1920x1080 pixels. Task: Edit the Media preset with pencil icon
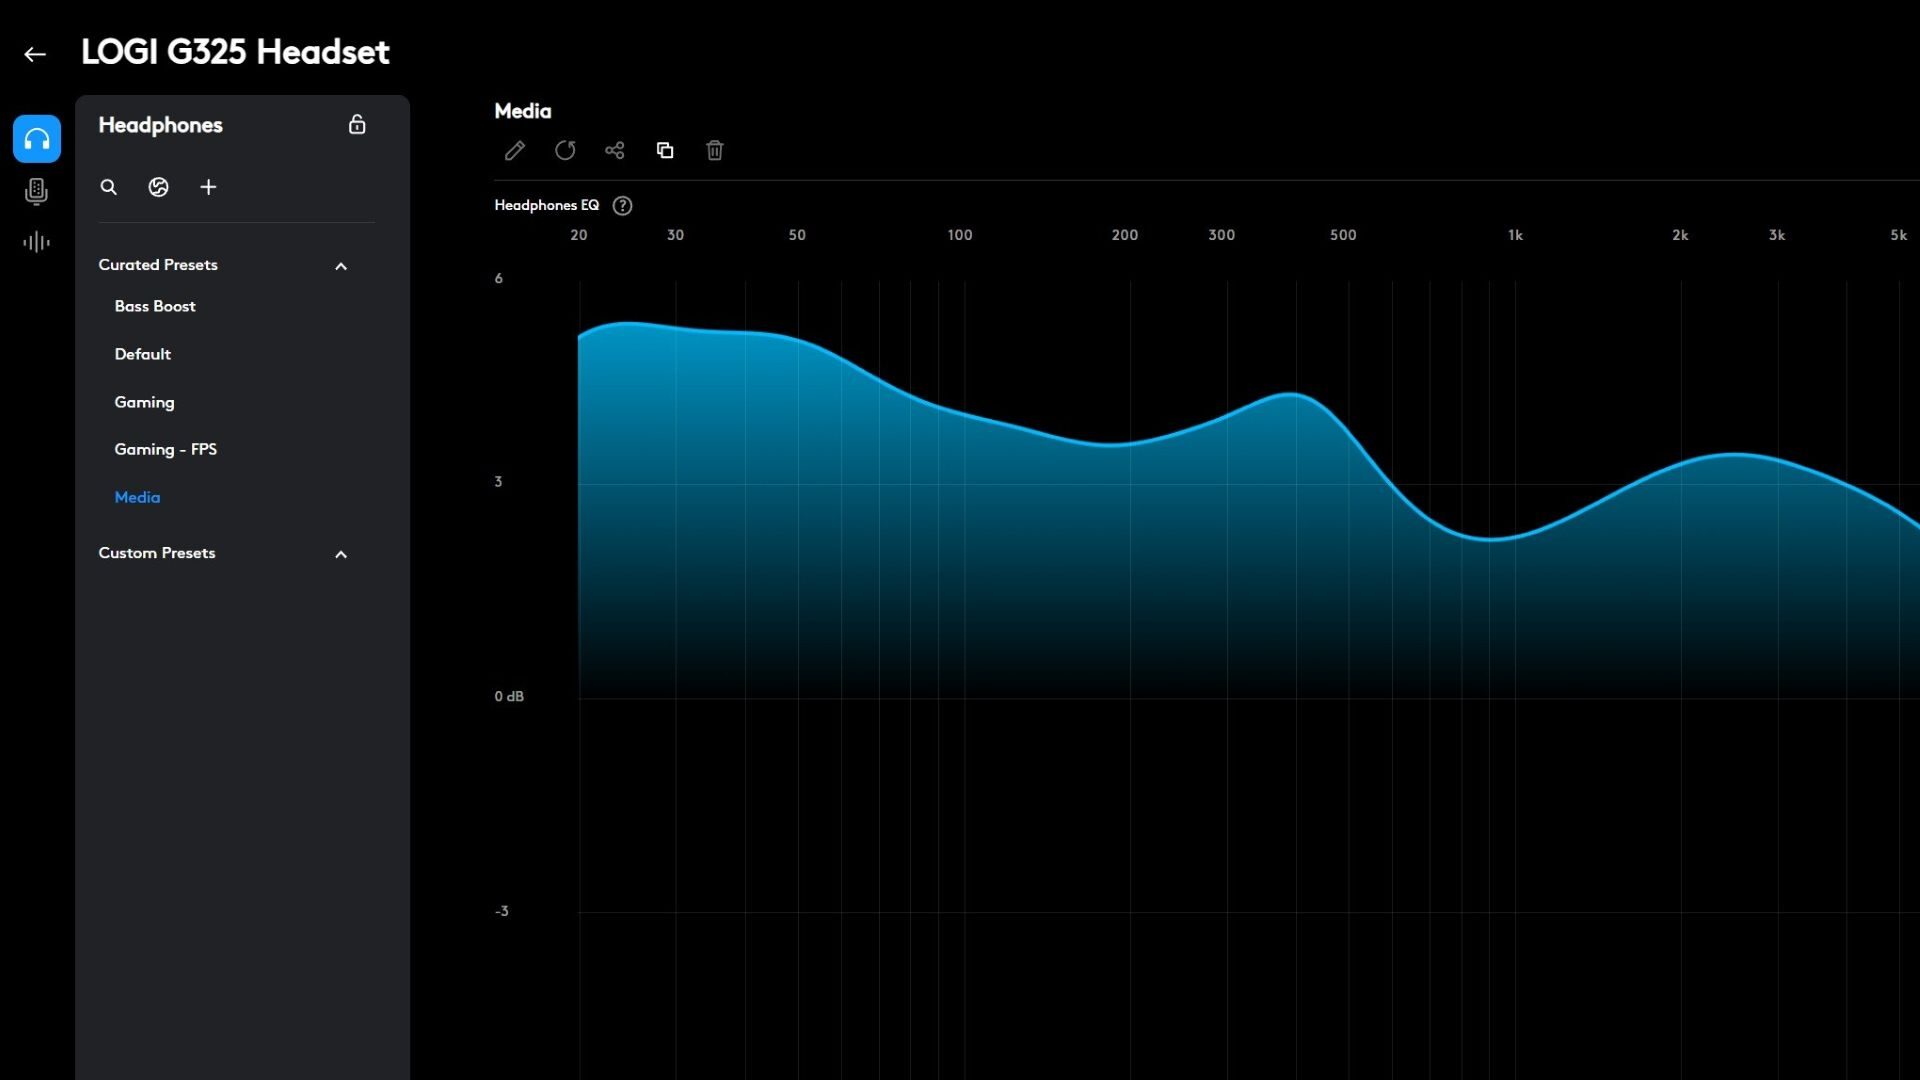515,150
